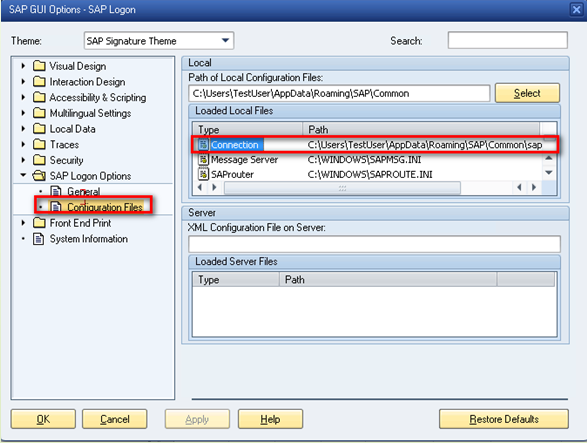The height and width of the screenshot is (443, 587).
Task: Click the leftmost scroll-left arrow in local files list
Action: click(x=200, y=187)
